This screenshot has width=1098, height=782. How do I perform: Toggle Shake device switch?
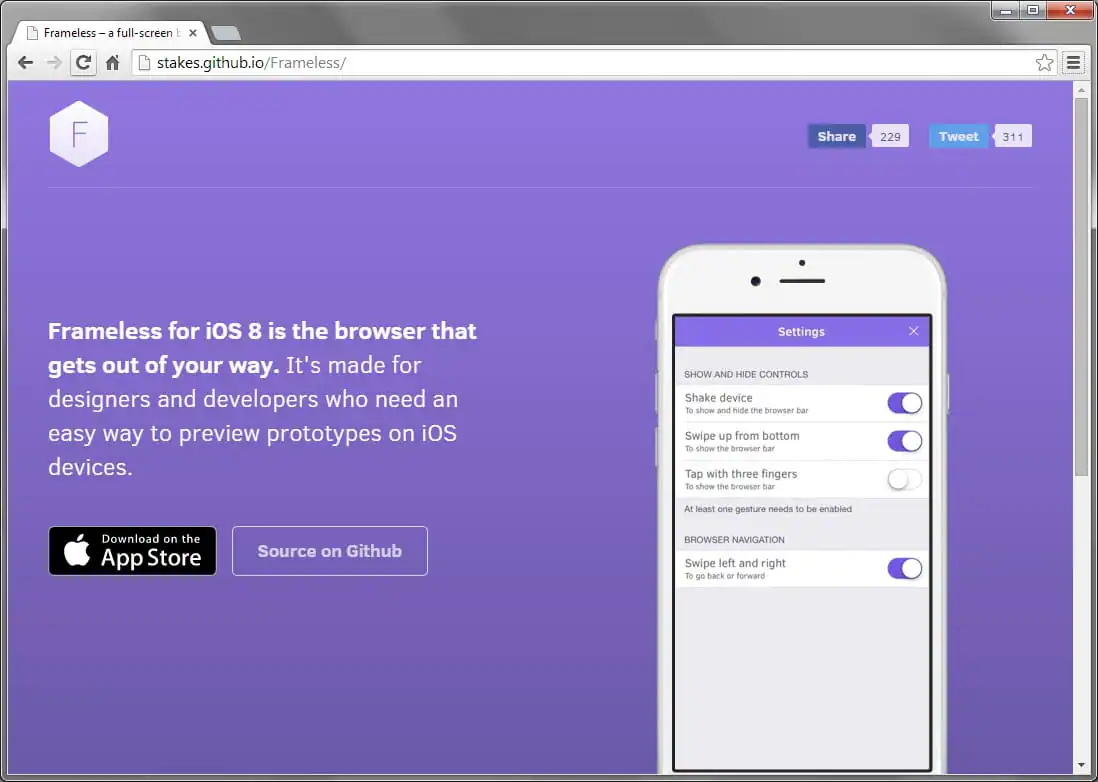(905, 403)
